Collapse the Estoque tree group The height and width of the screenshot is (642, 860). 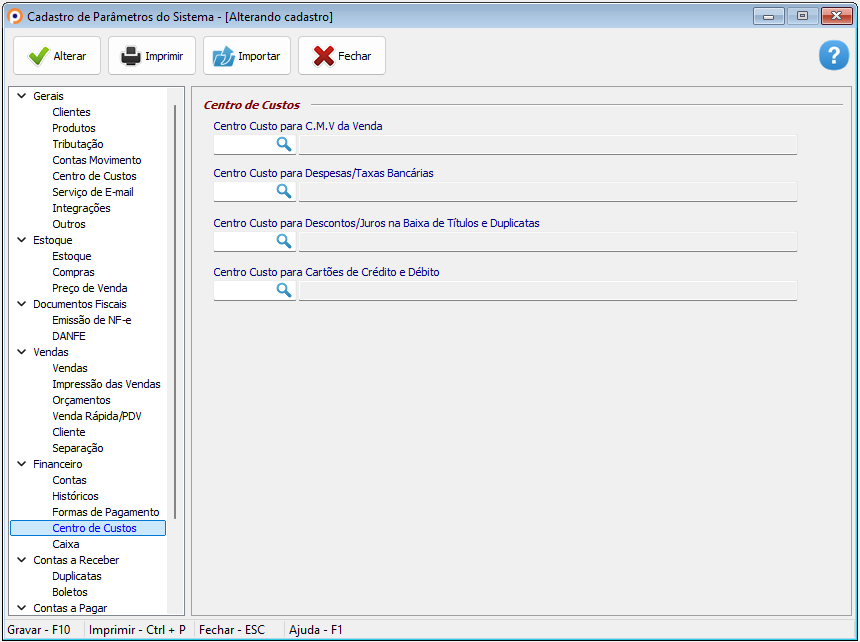click(x=22, y=240)
